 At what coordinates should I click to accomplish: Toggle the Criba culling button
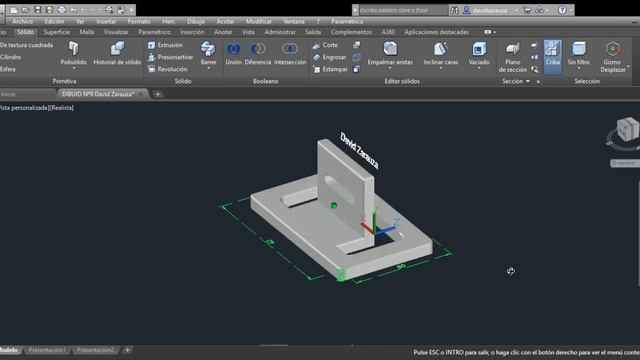click(x=553, y=56)
